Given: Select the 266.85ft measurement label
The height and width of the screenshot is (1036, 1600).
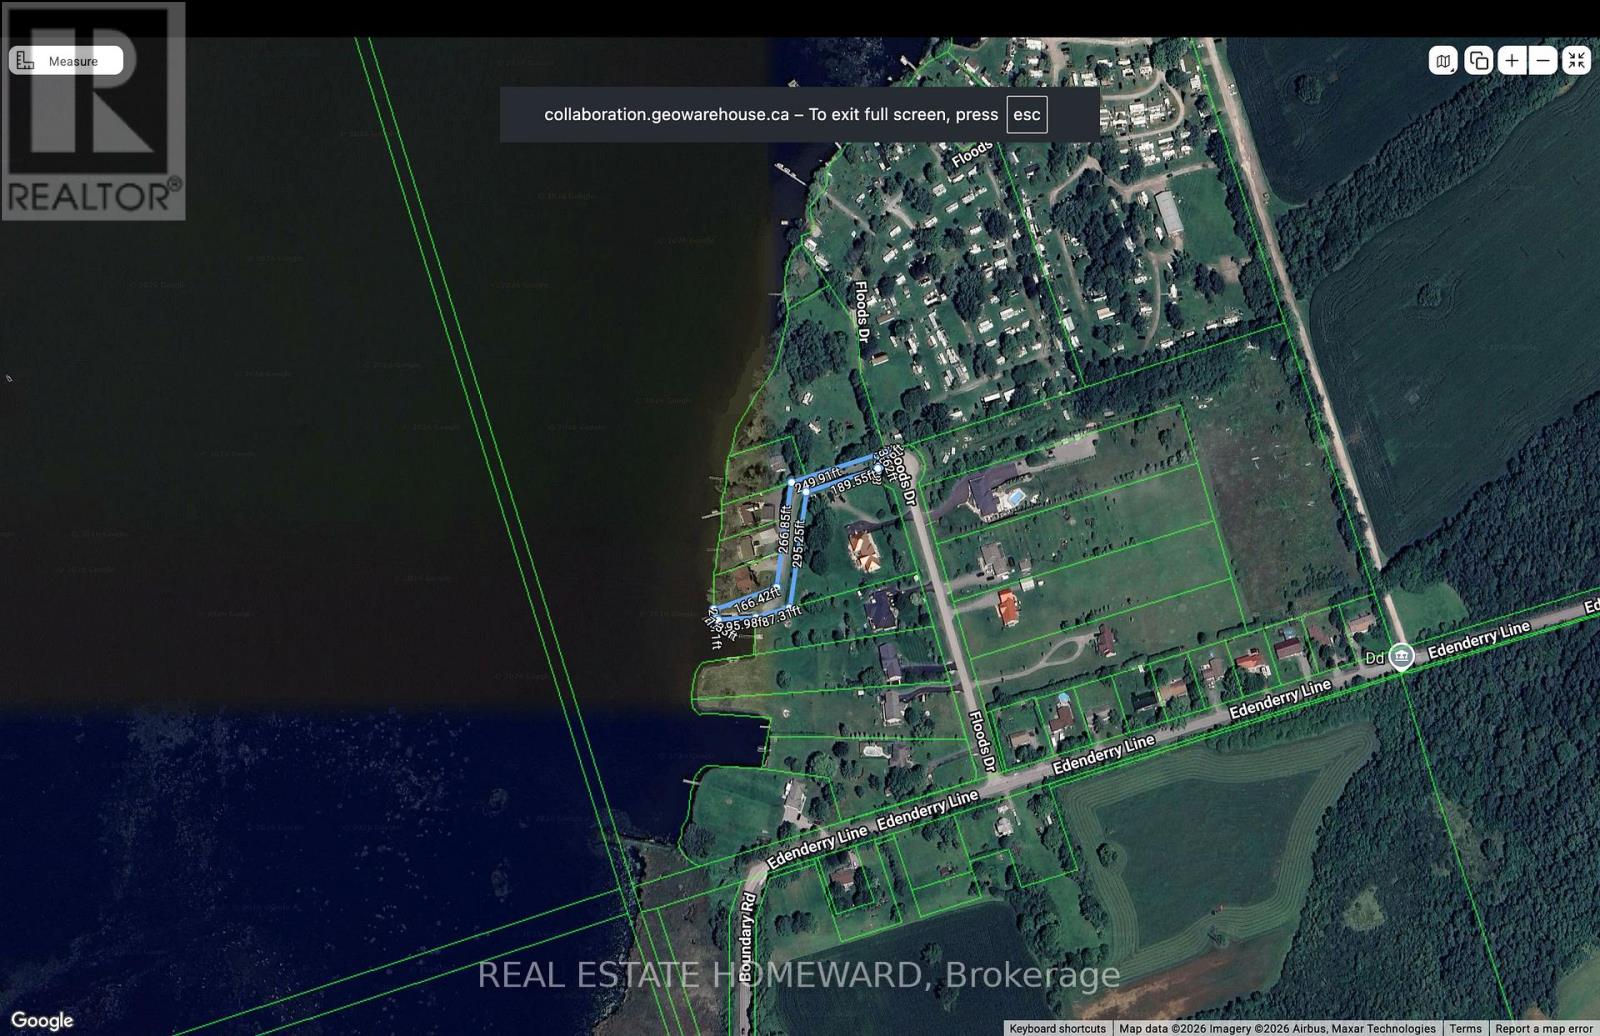Looking at the screenshot, I should point(785,530).
